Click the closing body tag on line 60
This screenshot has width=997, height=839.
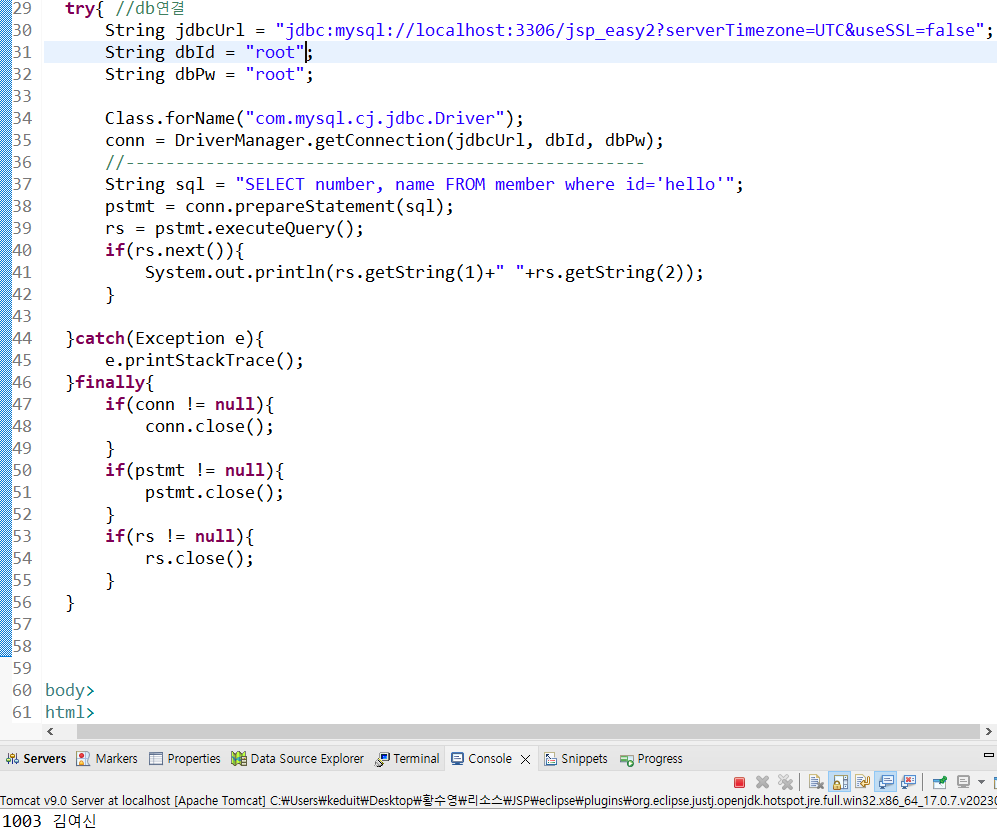[69, 690]
